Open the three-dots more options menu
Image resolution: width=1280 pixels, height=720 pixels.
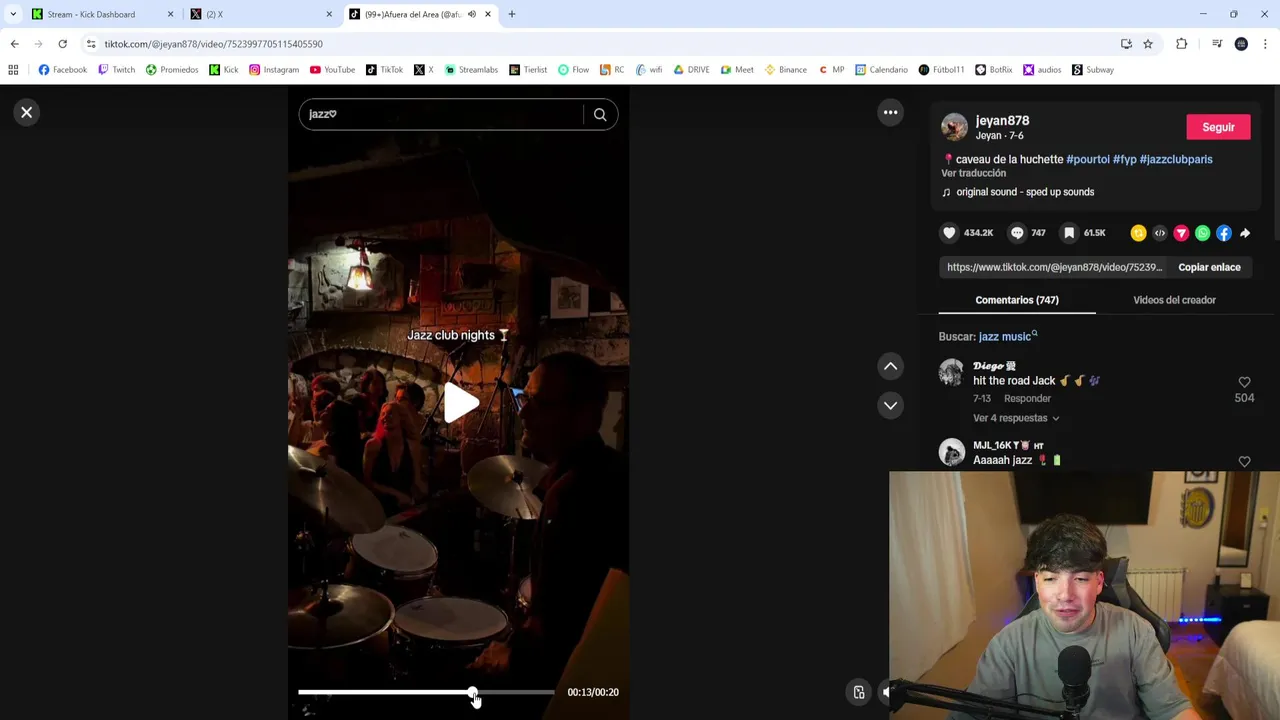click(x=890, y=112)
